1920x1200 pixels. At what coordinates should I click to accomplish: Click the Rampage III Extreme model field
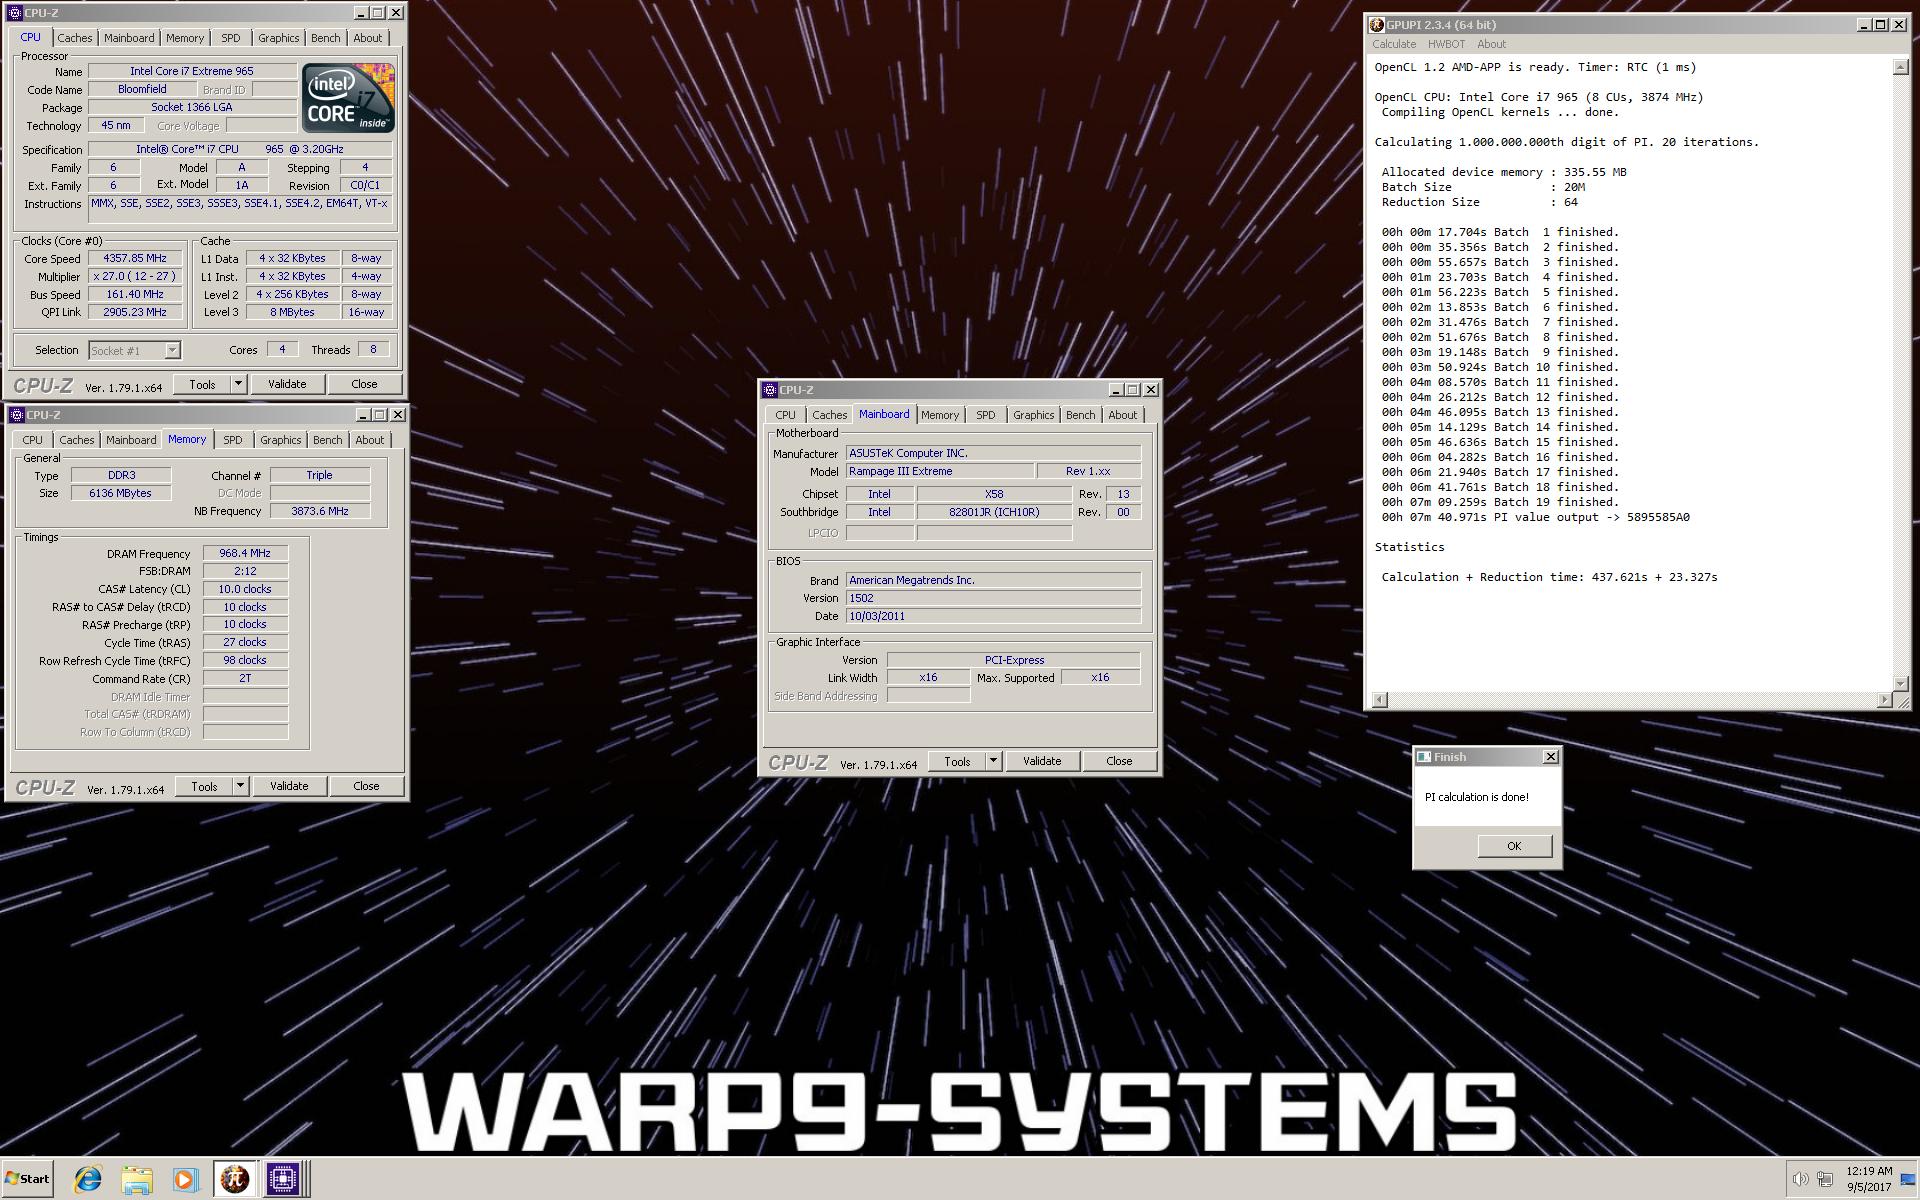point(940,471)
